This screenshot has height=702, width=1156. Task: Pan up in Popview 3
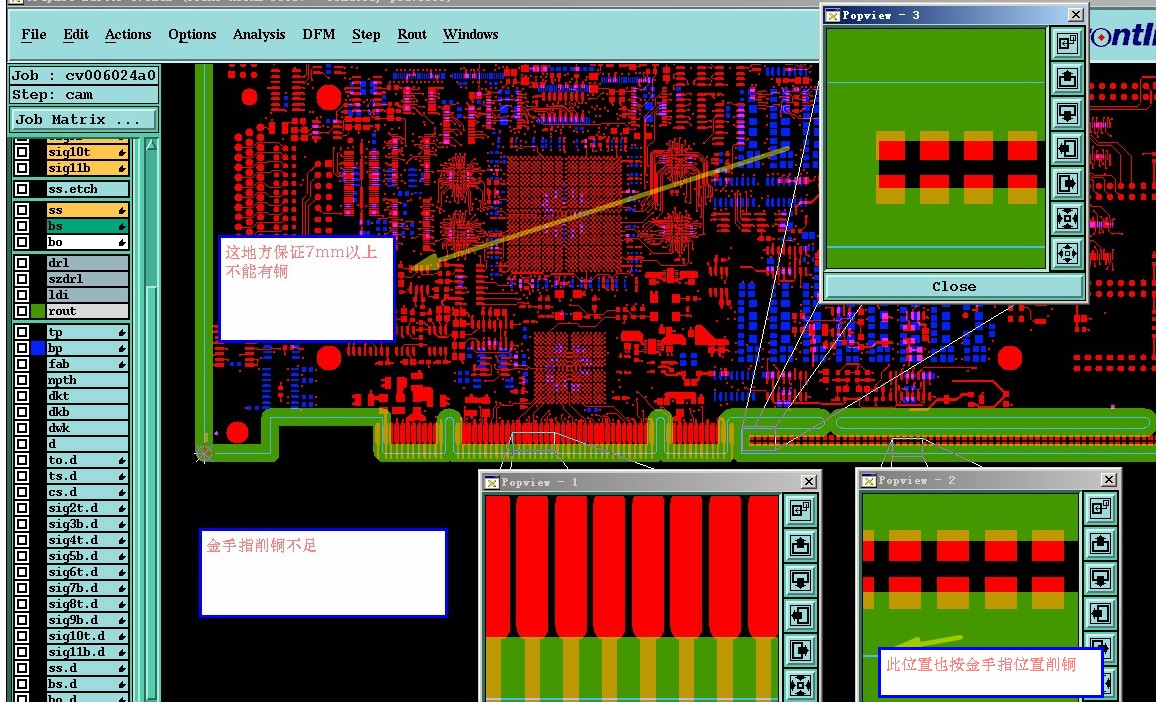click(x=1067, y=78)
